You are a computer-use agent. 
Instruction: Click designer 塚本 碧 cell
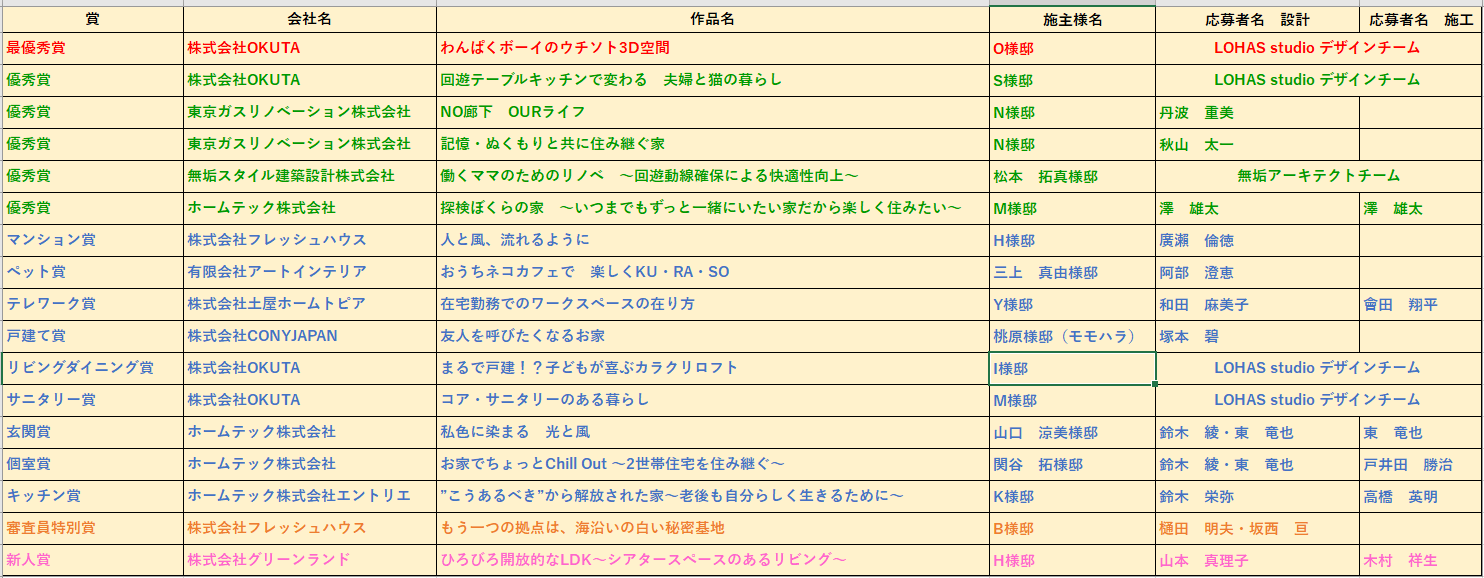(1257, 336)
